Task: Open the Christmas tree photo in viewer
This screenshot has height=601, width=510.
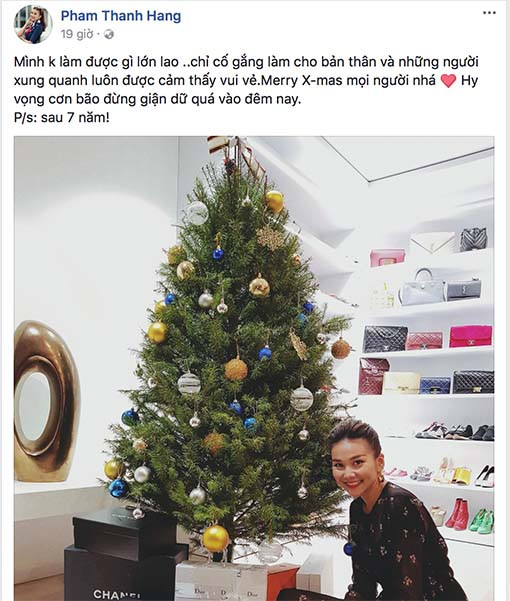Action: tap(254, 368)
